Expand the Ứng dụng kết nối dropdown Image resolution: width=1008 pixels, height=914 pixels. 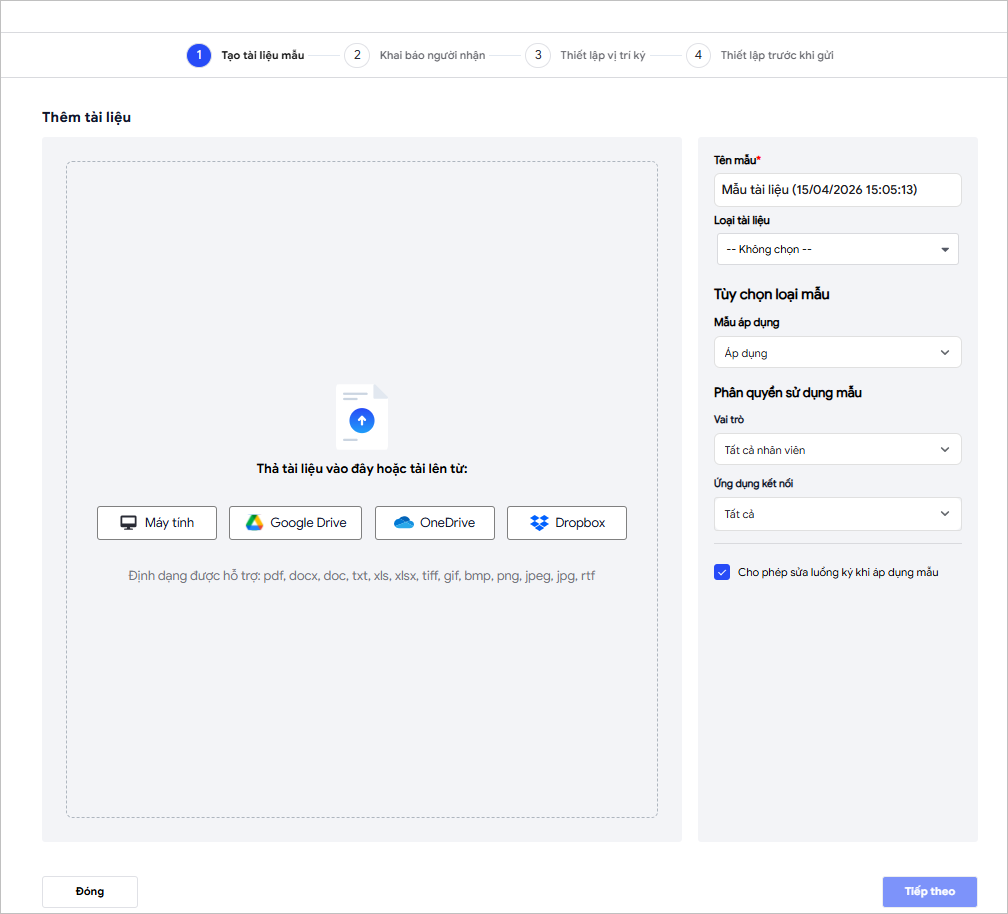coord(837,514)
